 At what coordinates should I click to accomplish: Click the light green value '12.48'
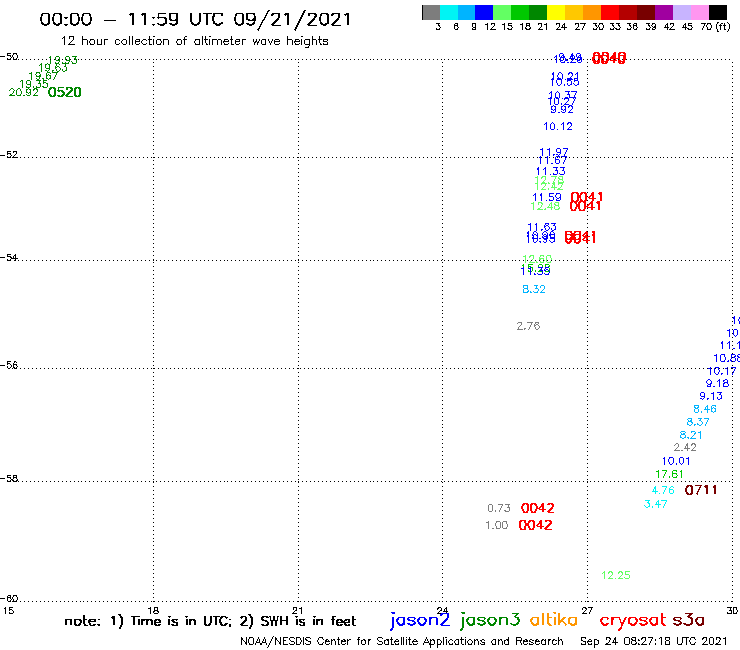point(545,206)
